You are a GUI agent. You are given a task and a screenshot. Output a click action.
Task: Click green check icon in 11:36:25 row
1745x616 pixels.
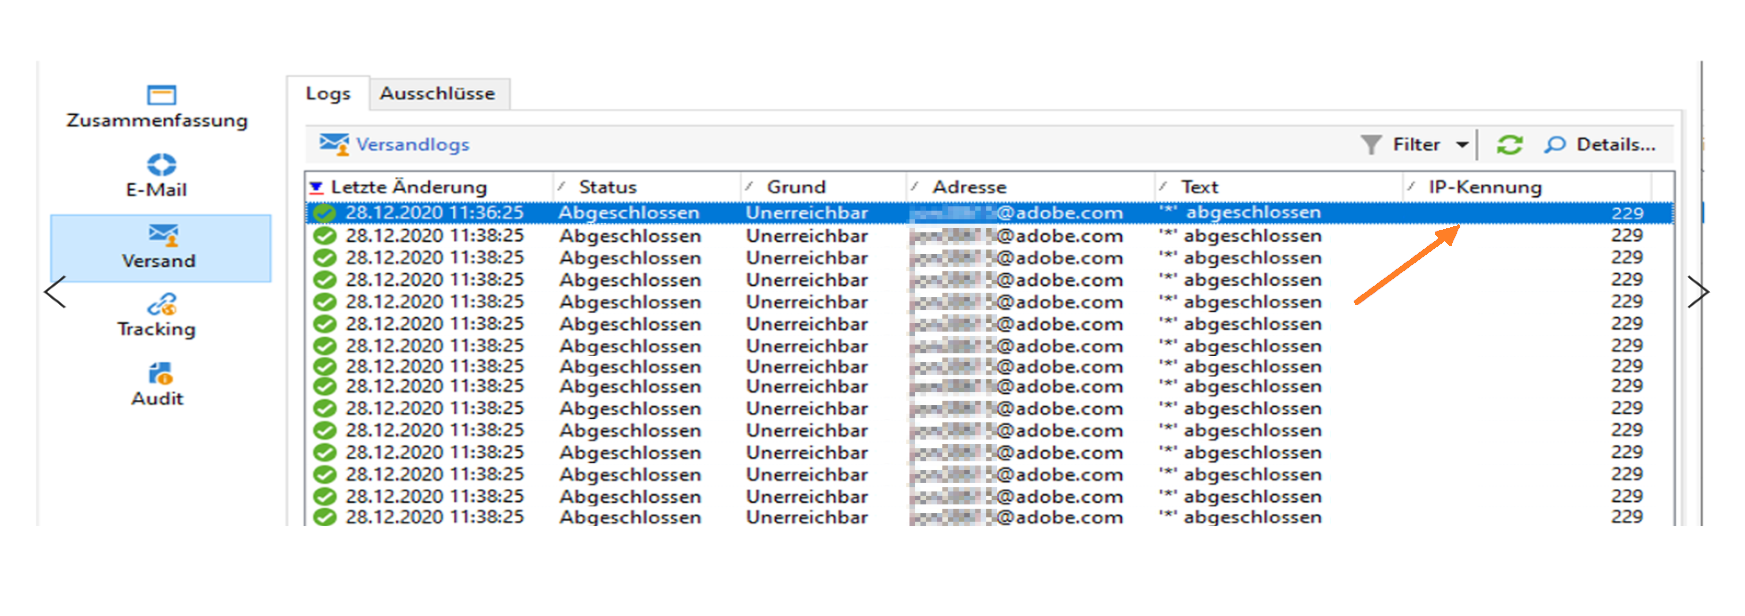pos(323,213)
